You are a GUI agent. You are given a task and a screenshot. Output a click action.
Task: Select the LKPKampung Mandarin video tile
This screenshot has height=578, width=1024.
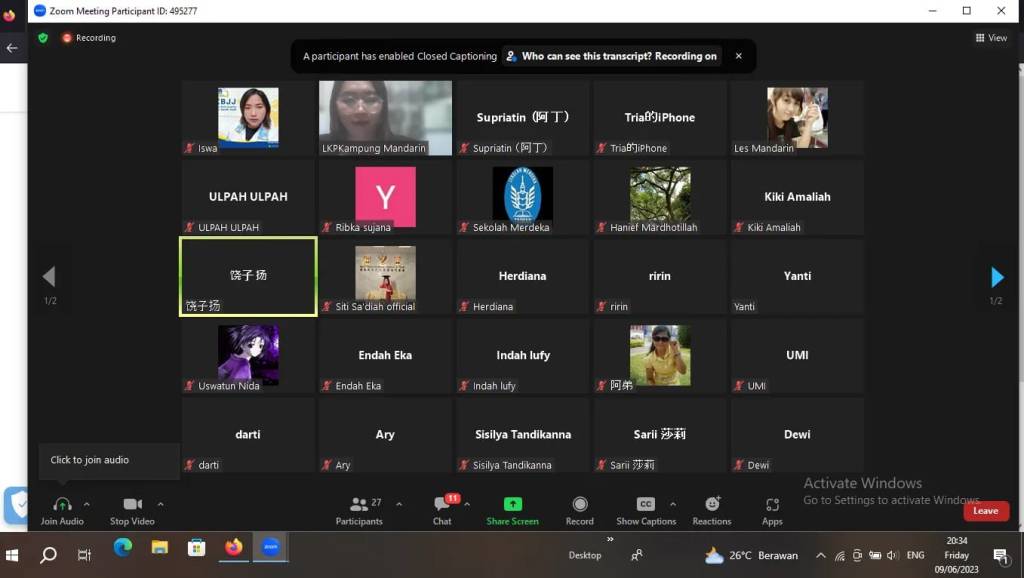(x=385, y=118)
